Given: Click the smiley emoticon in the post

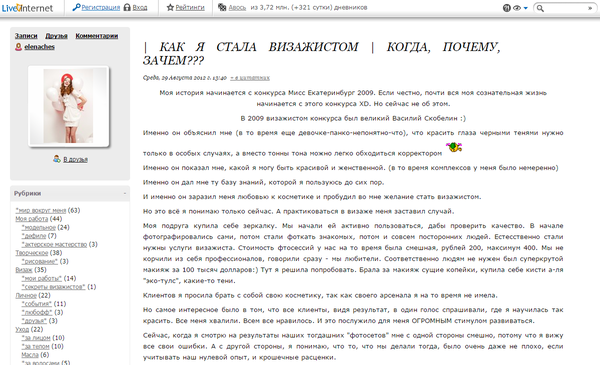Looking at the screenshot, I should tap(454, 147).
